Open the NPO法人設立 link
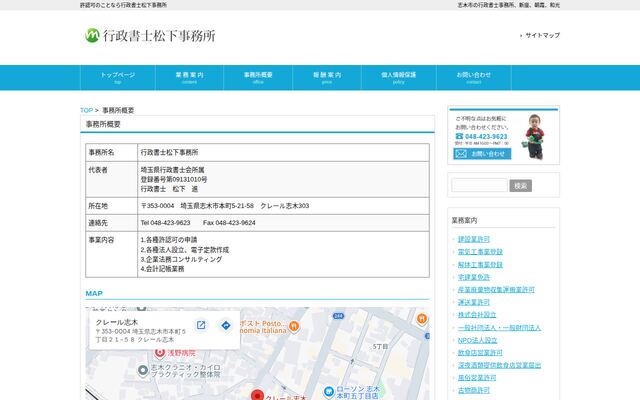 point(478,340)
